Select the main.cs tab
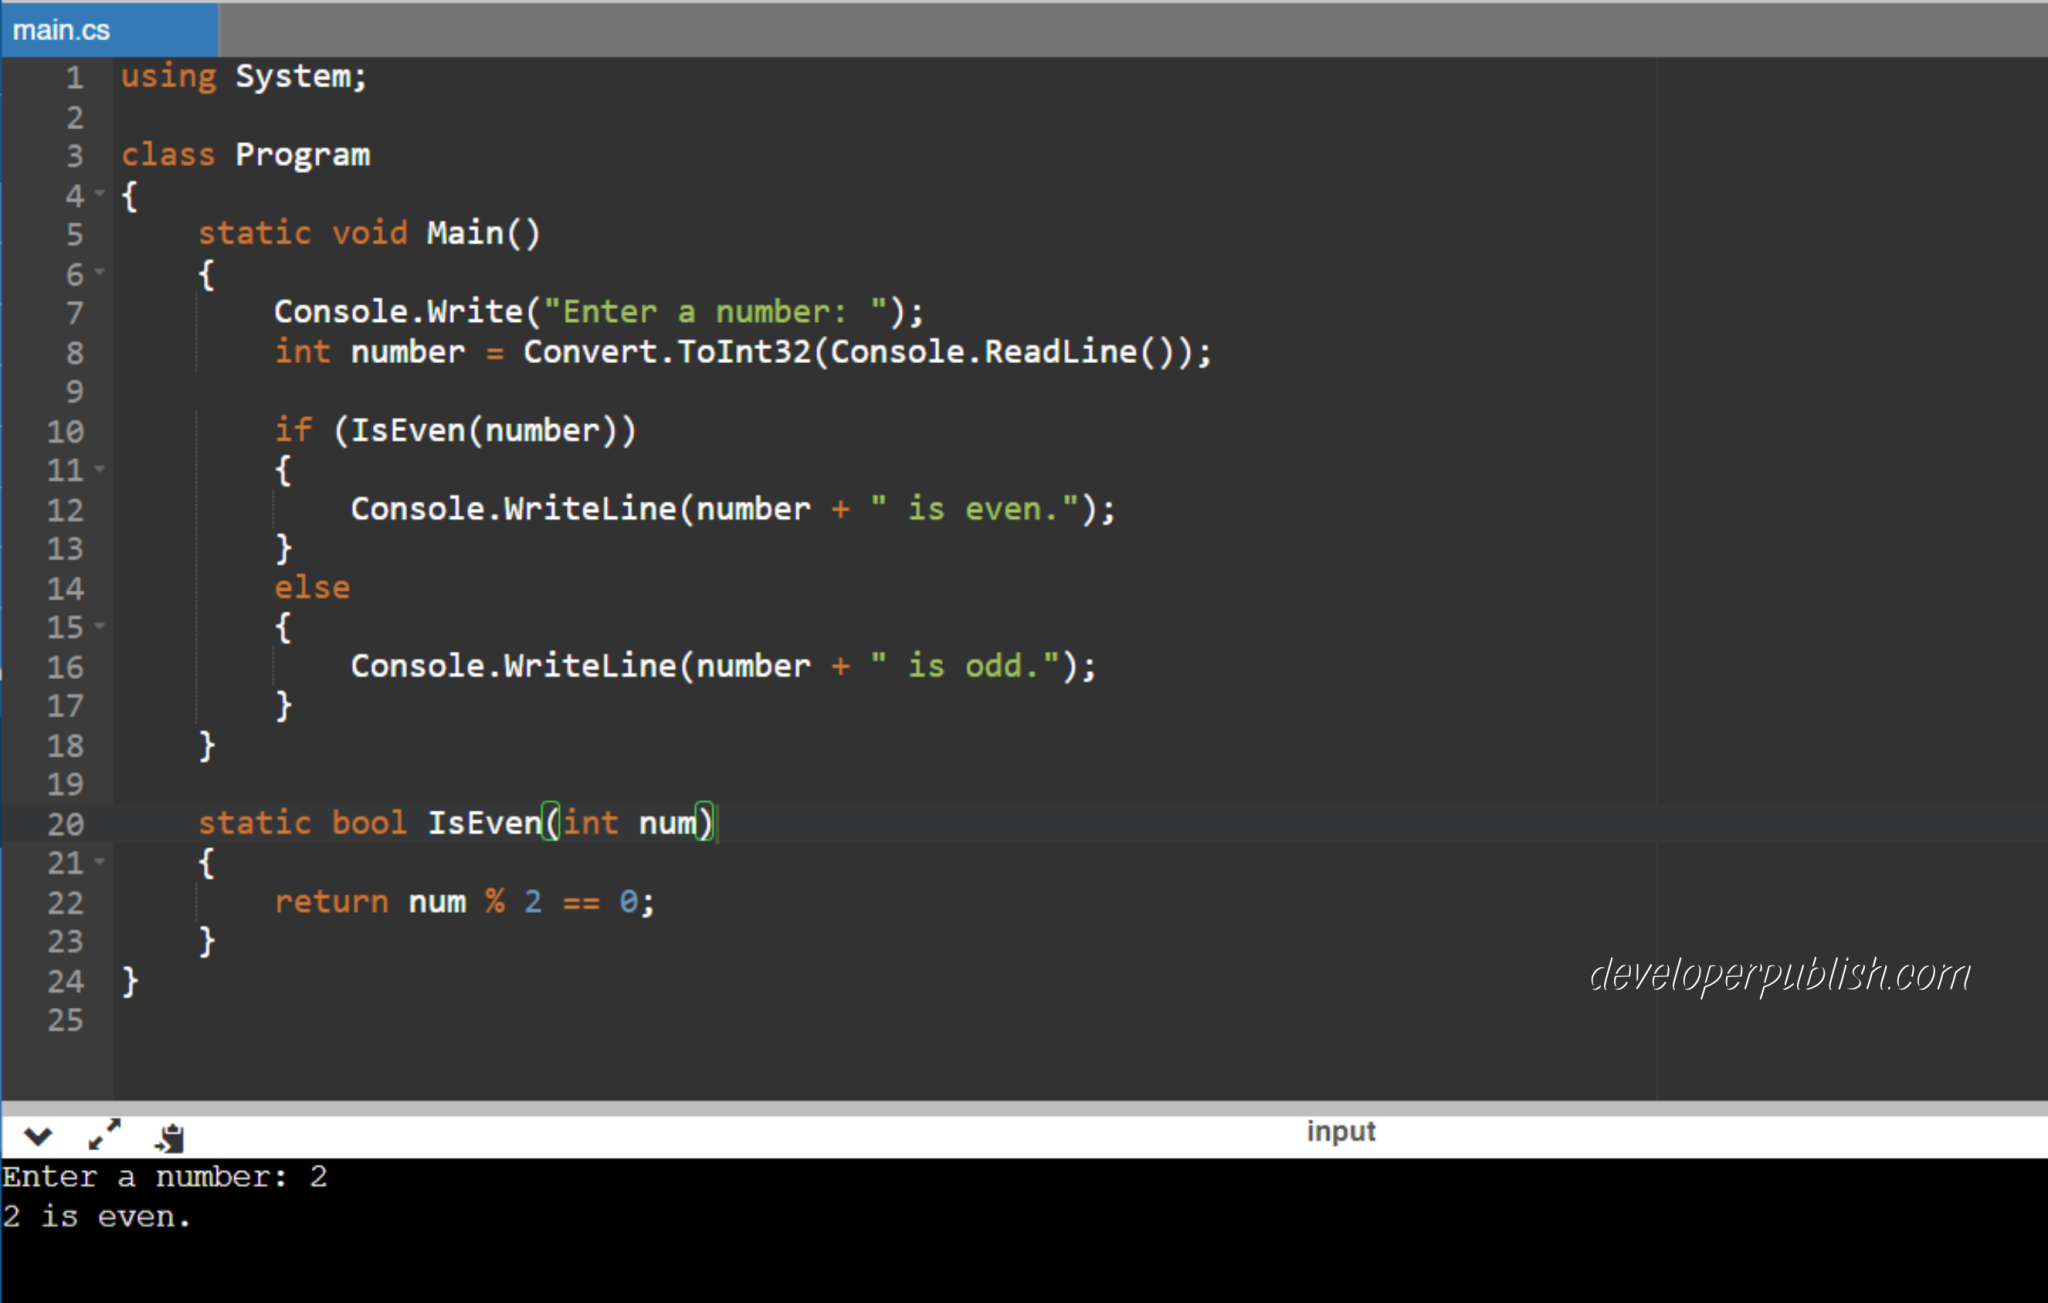Screen dimensions: 2048x1303 [x=62, y=29]
